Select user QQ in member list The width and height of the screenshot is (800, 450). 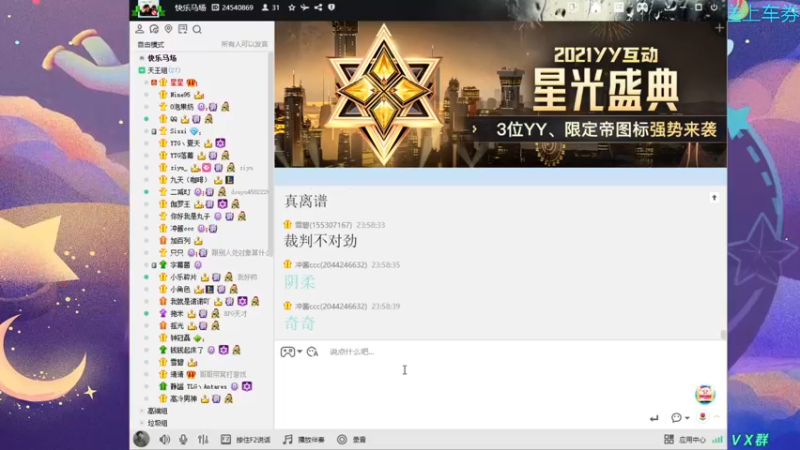174,119
